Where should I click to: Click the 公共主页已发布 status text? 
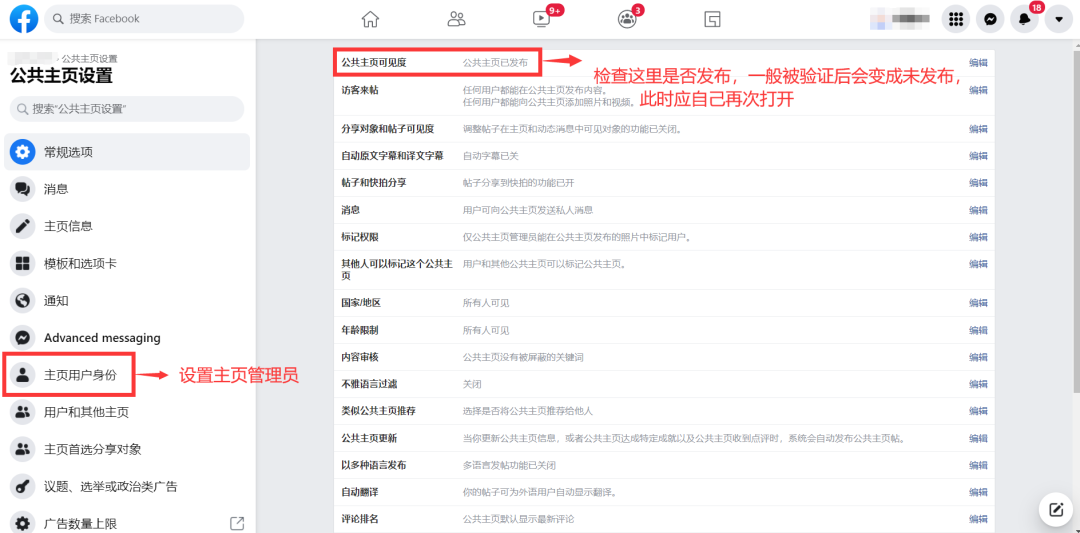tap(495, 63)
